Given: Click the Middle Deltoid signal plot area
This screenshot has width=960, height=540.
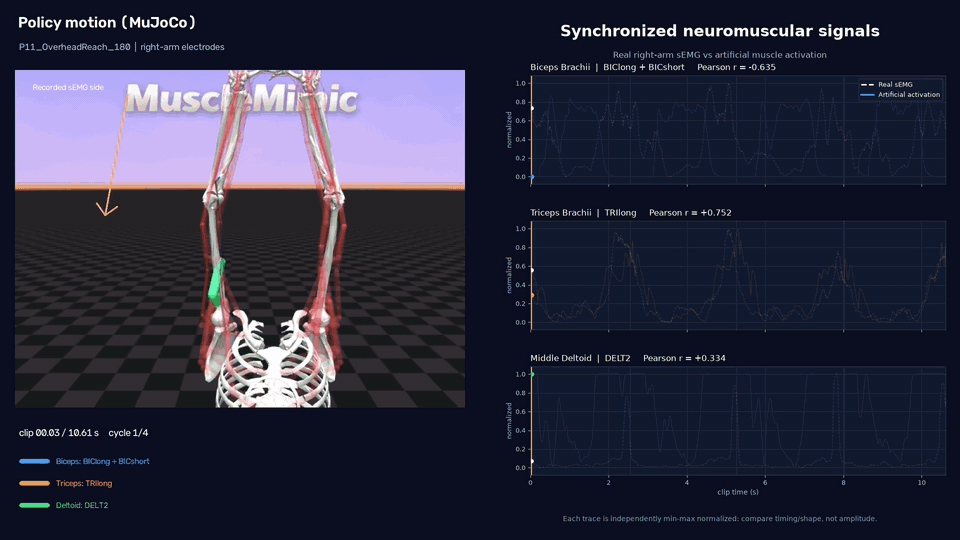Looking at the screenshot, I should coord(738,421).
